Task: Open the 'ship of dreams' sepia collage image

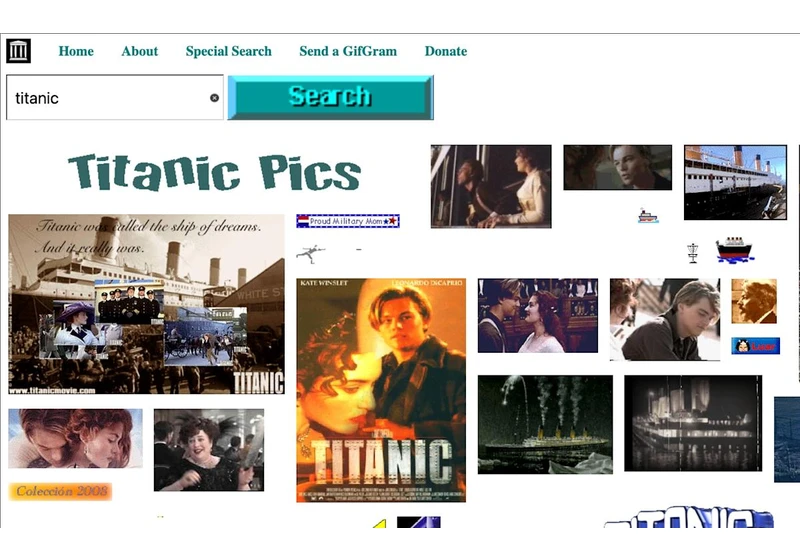Action: (146, 304)
